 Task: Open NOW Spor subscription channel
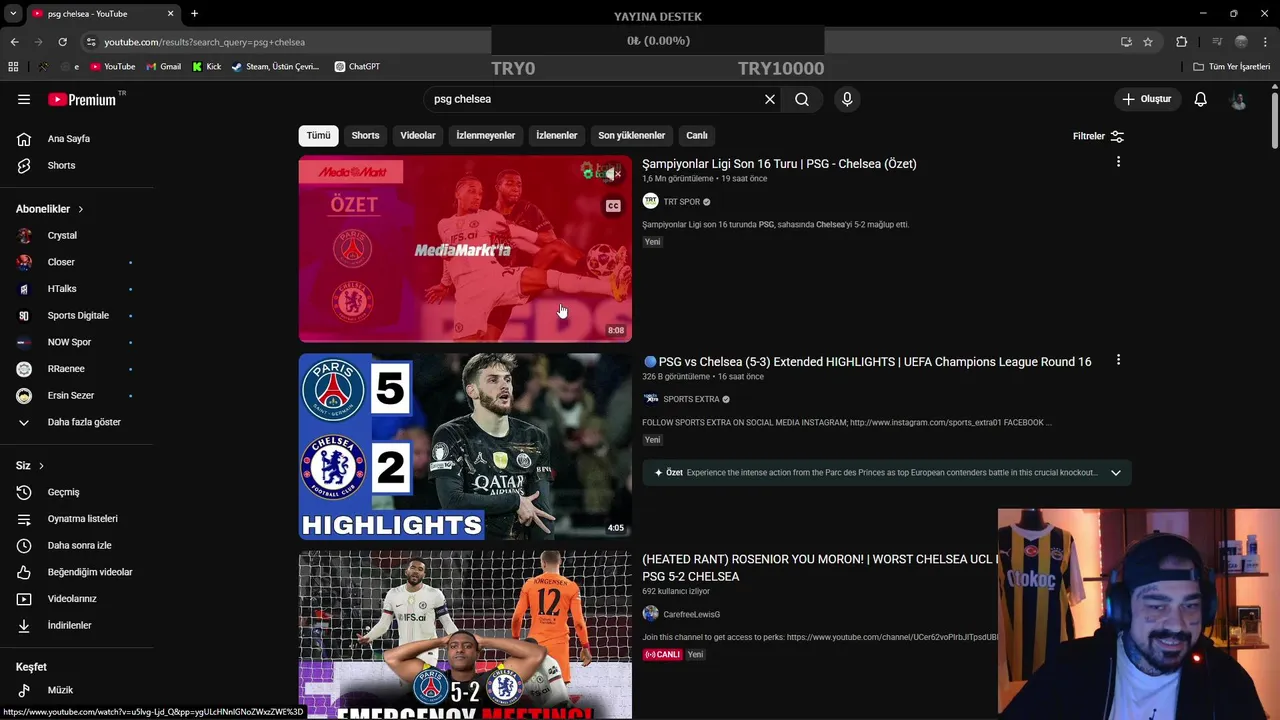pos(69,342)
